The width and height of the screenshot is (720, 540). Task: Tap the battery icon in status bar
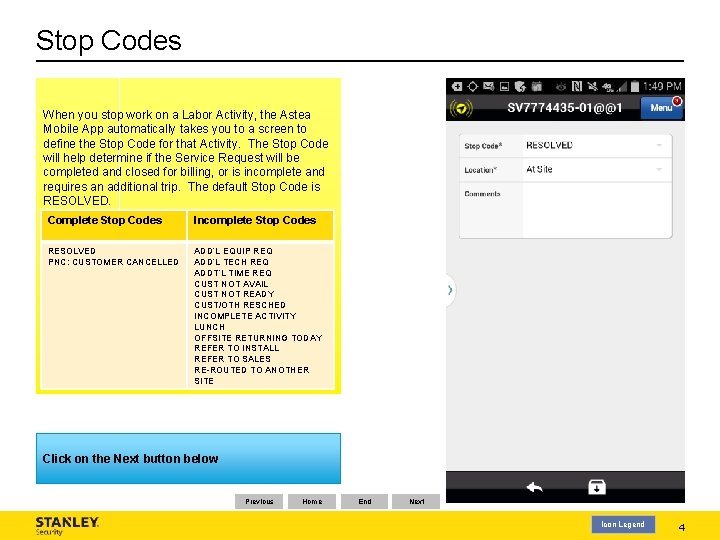pyautogui.click(x=635, y=86)
